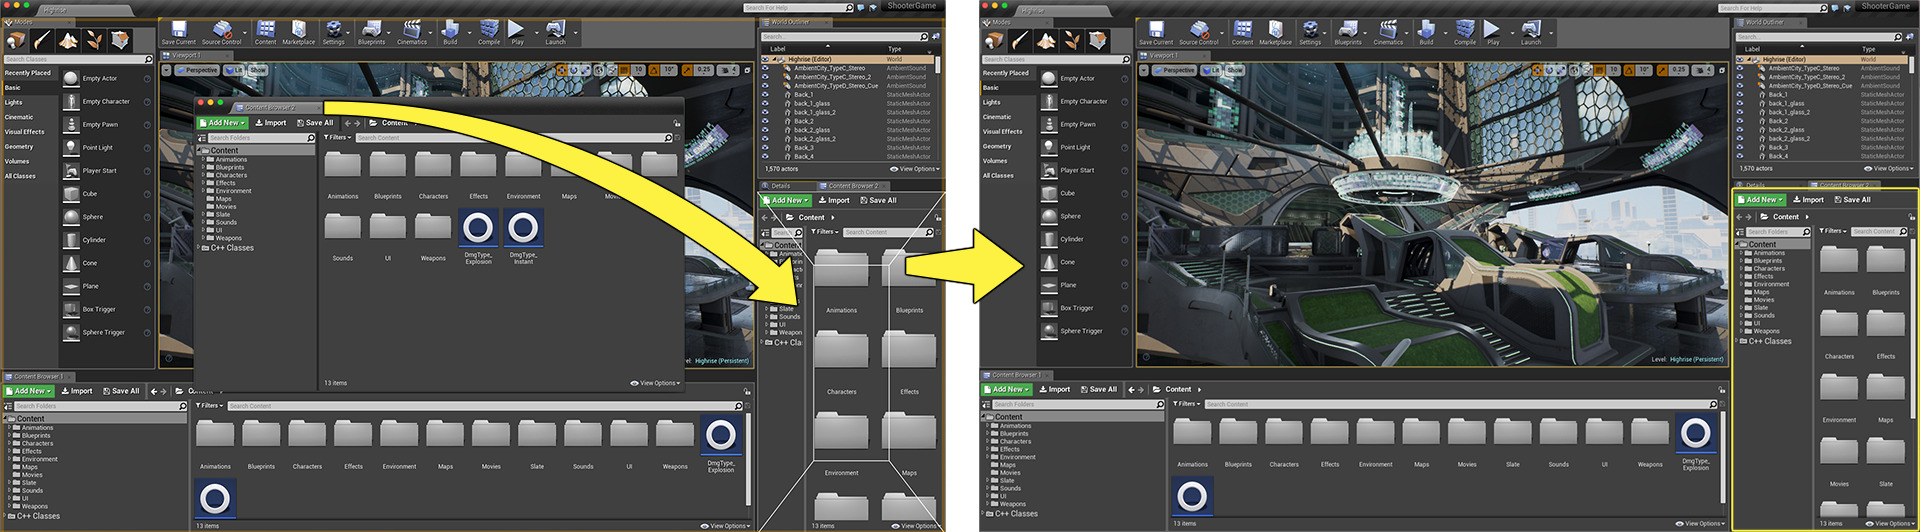The width and height of the screenshot is (1920, 532).
Task: Click Search For Help field in right editor
Action: [x=1773, y=8]
